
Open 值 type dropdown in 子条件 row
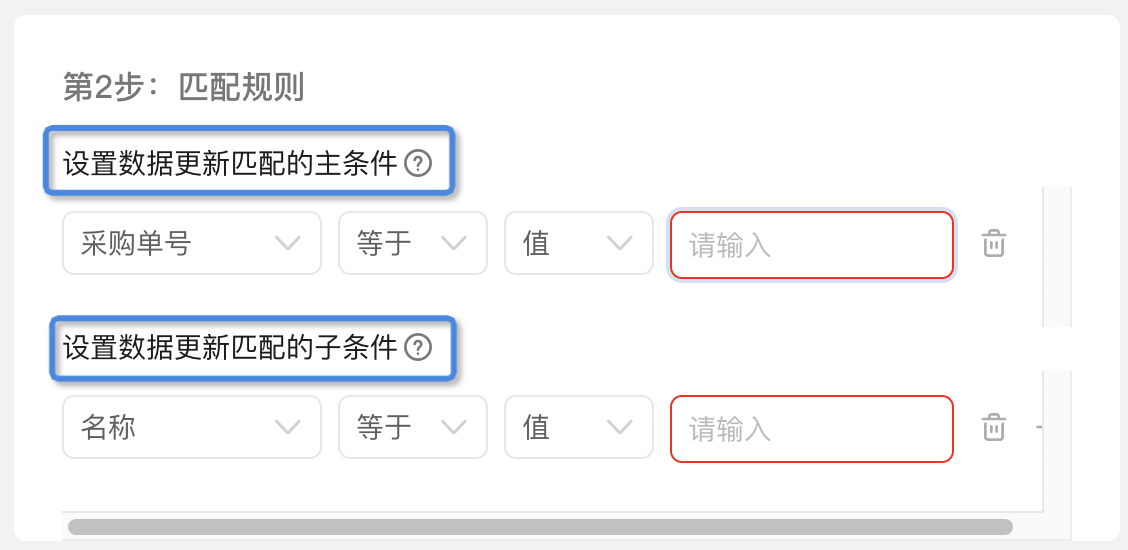pyautogui.click(x=579, y=427)
